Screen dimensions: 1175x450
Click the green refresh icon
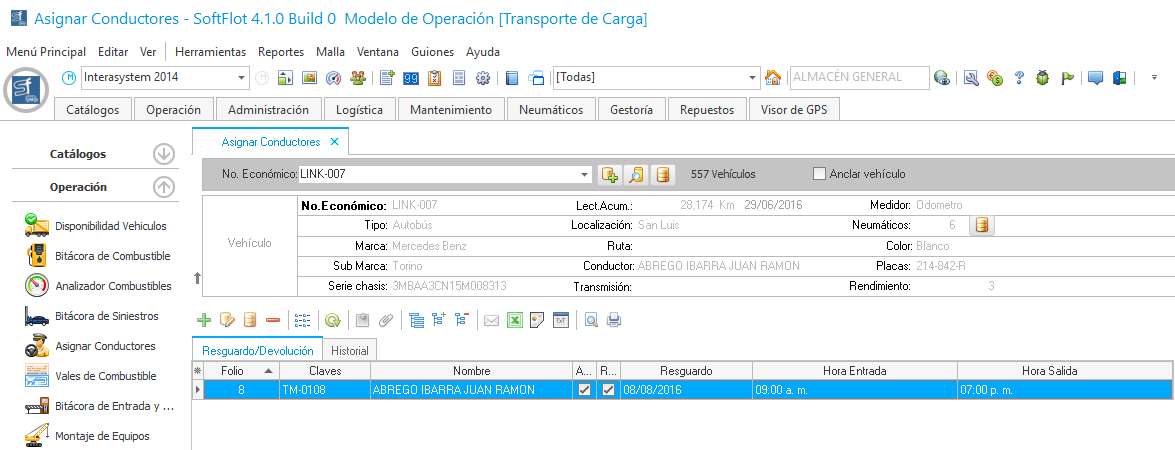[x=332, y=320]
